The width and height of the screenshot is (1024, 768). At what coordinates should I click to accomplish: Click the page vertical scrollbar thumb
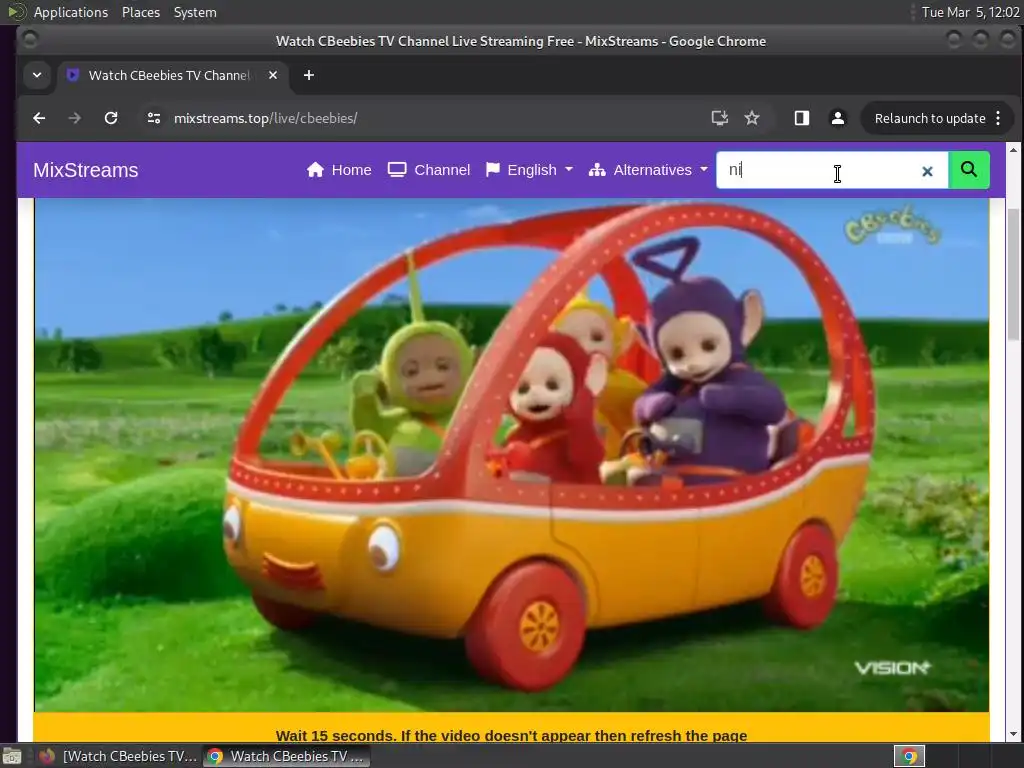pyautogui.click(x=1013, y=274)
